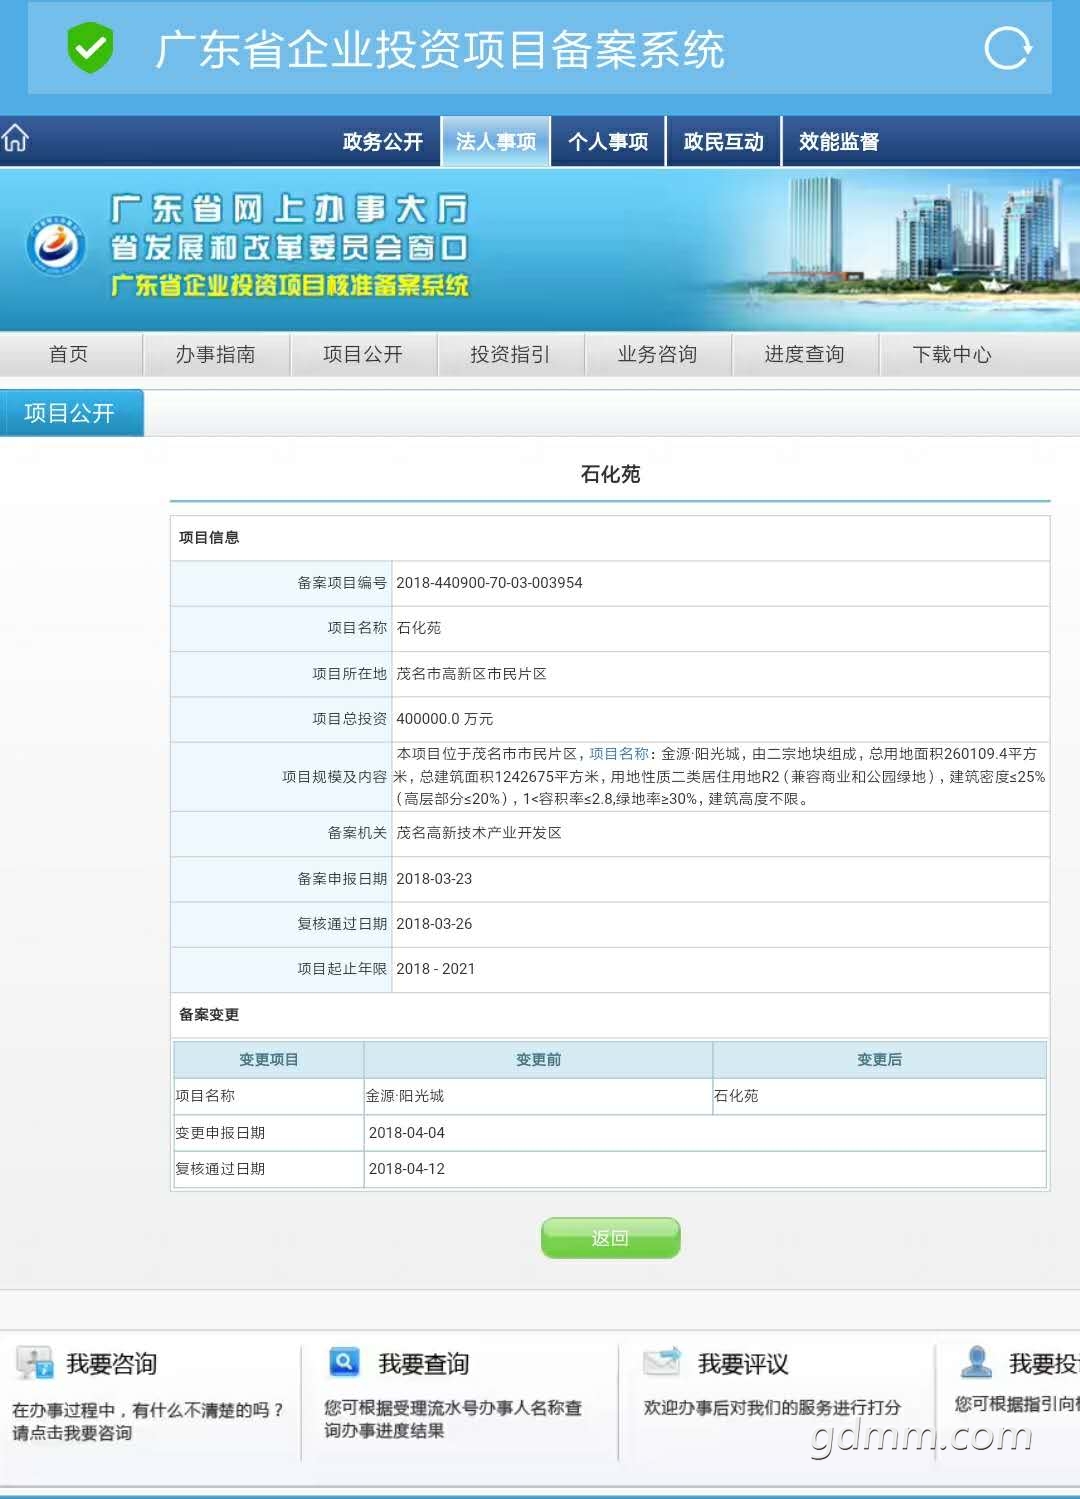1080x1499 pixels.
Task: Open the 业务咨询 navigation tab
Action: 657,354
